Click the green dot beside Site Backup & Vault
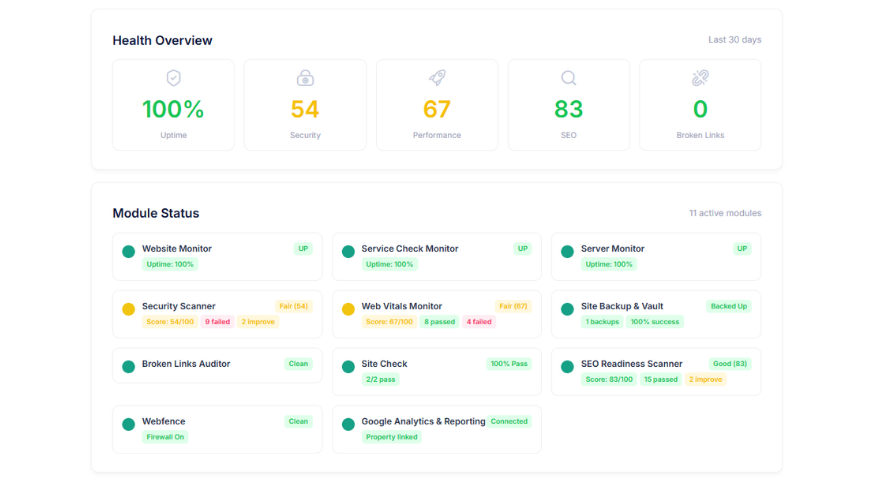Viewport: 875px width, 481px height. [x=568, y=309]
